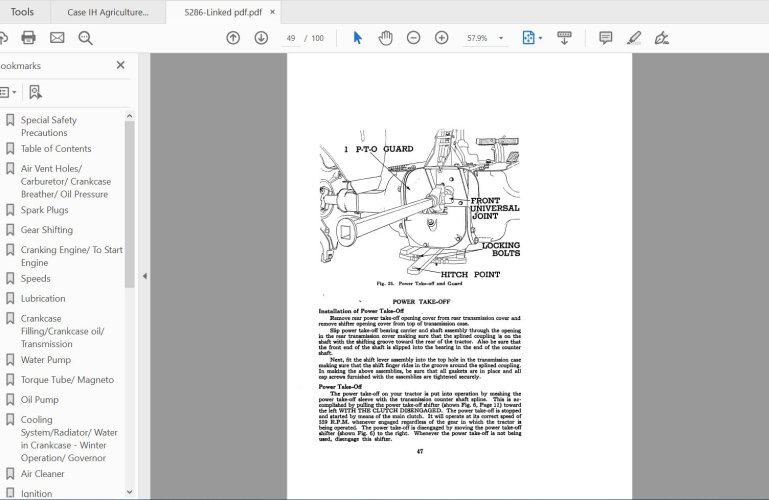Expand fit page options arrow

[540, 38]
